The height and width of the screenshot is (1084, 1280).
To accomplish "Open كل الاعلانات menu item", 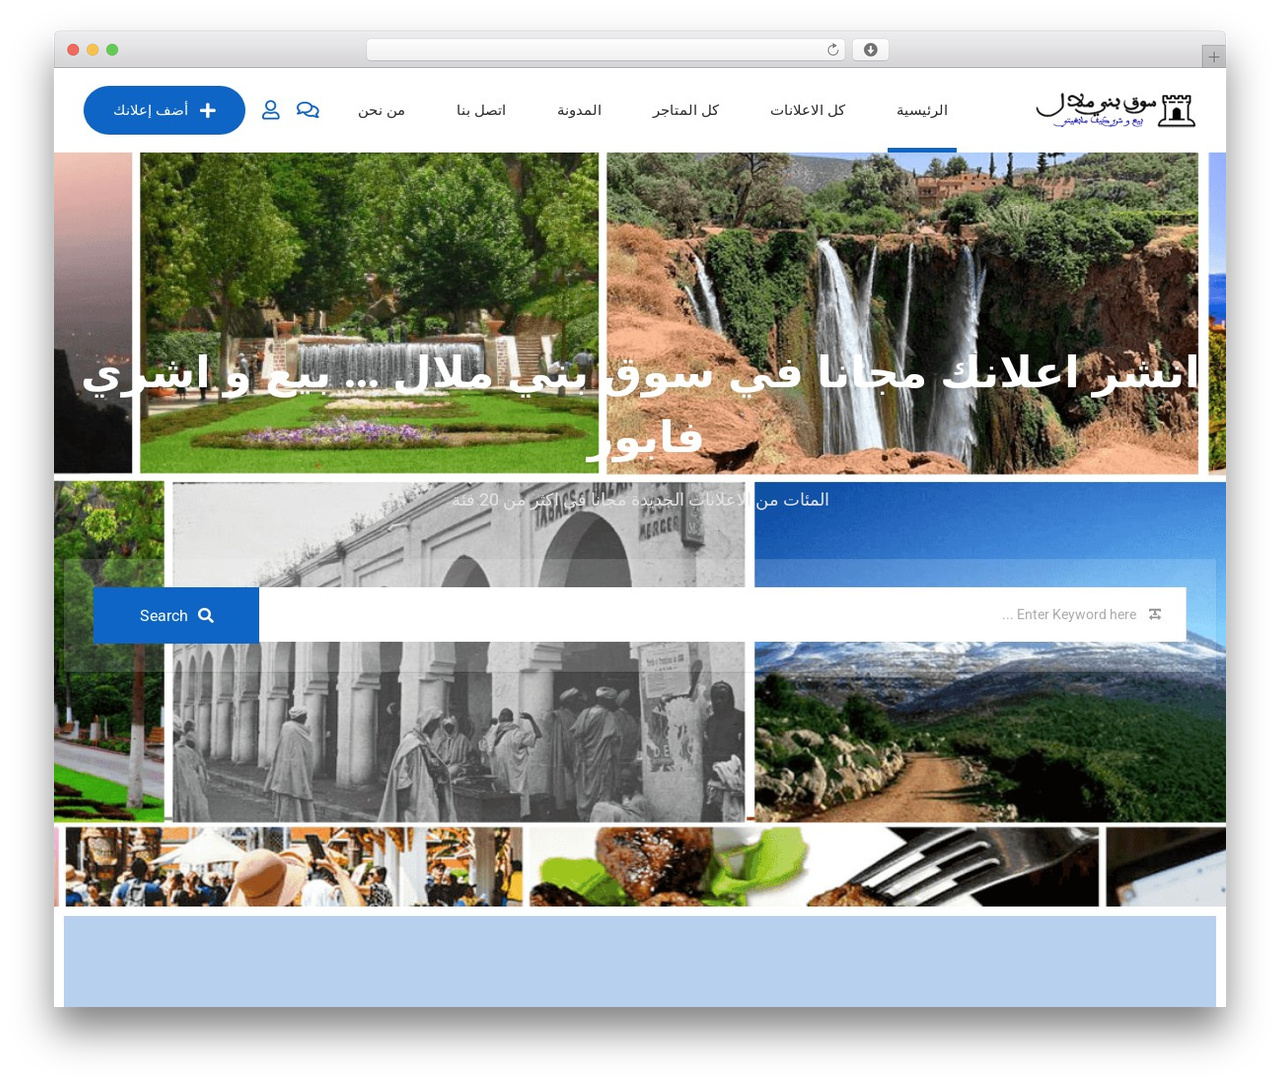I will point(807,110).
